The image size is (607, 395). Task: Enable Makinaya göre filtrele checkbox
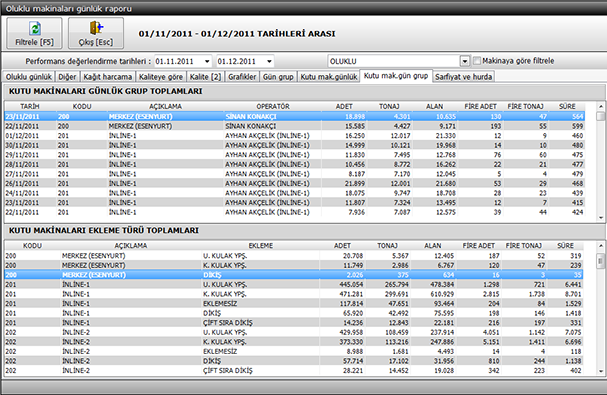pyautogui.click(x=477, y=61)
